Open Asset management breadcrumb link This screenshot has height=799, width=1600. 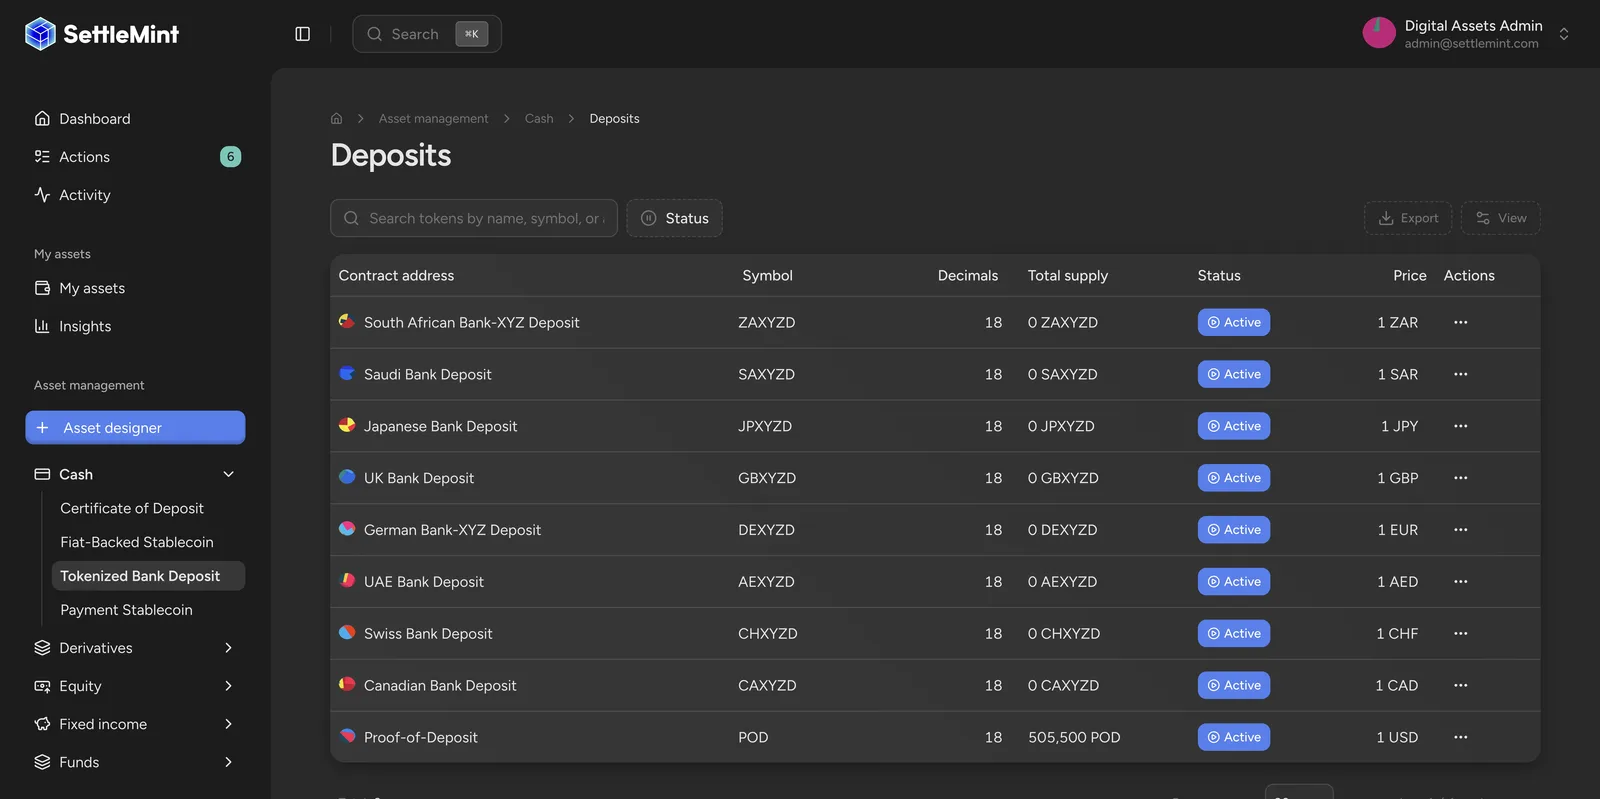[433, 118]
